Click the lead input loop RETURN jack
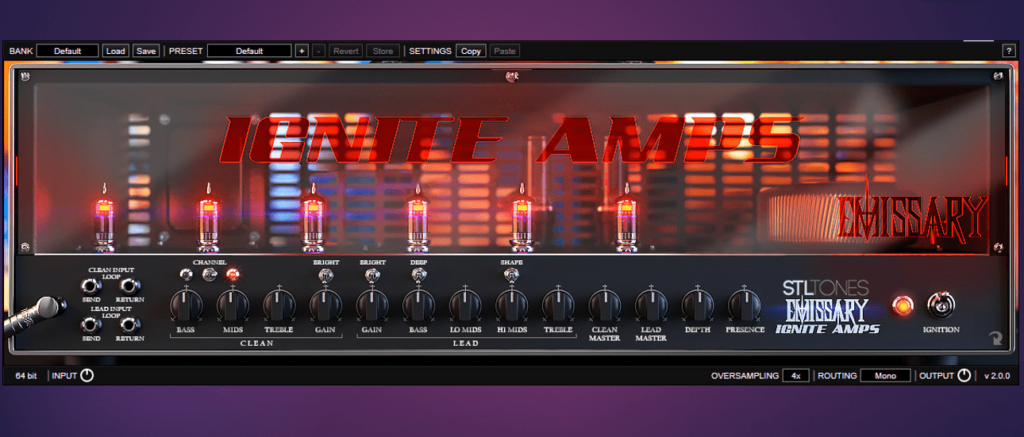The height and width of the screenshot is (437, 1024). pos(131,324)
